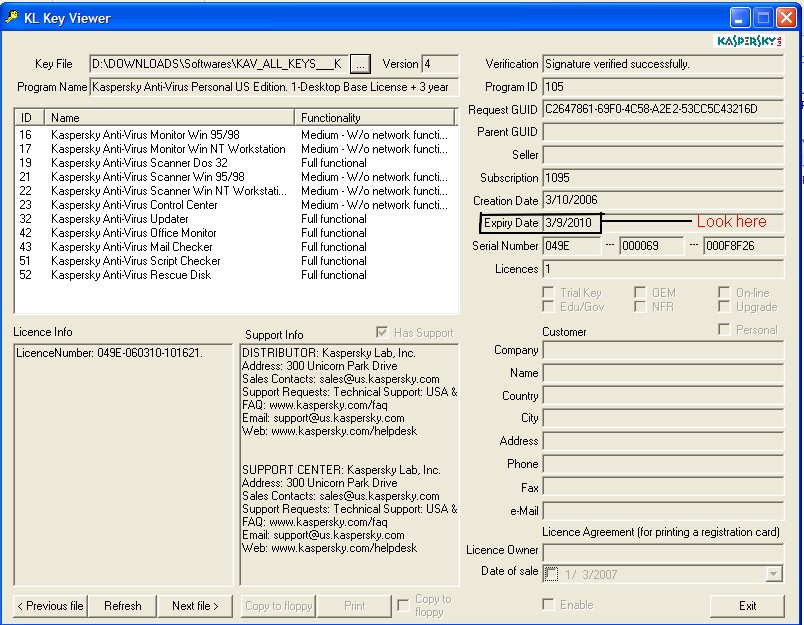
Task: Select row Kaspersky Anti-Virus Office Monitor
Action: pyautogui.click(x=234, y=233)
